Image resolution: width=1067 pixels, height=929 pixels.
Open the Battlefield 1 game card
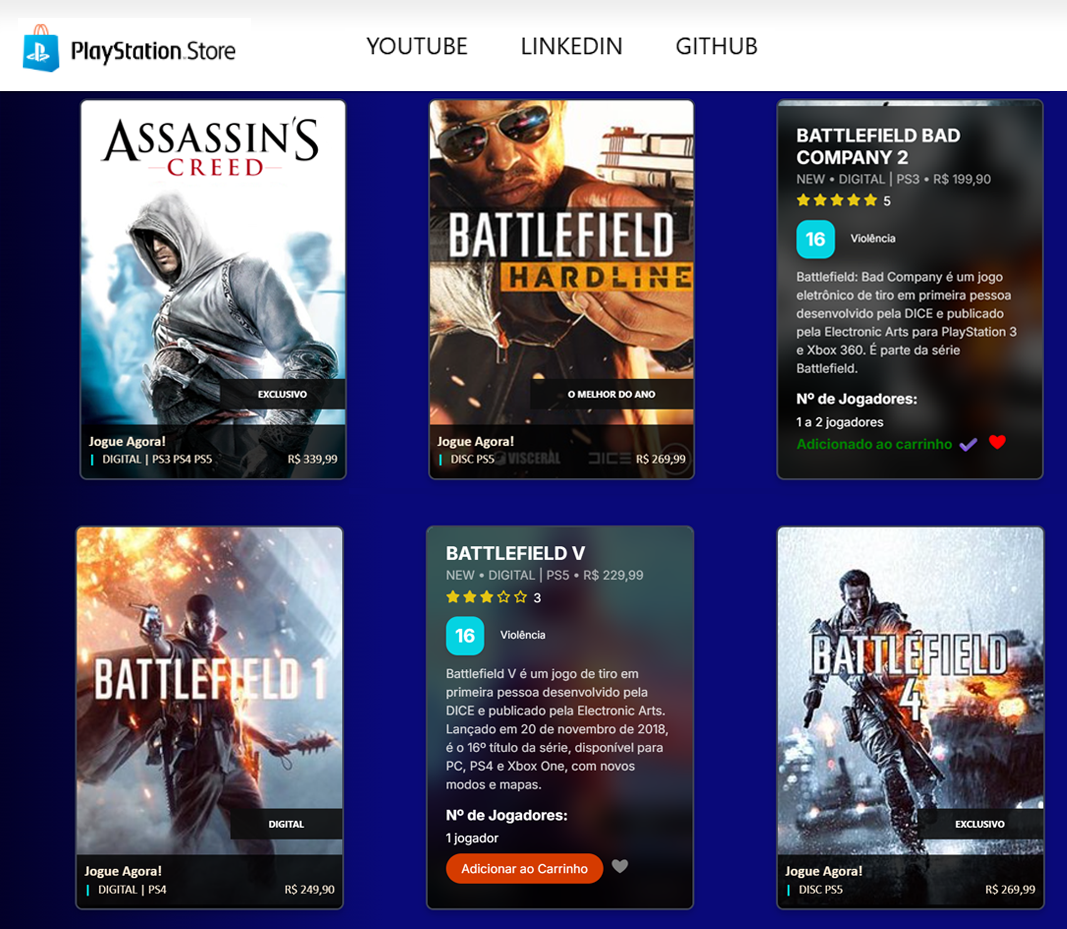tap(210, 717)
